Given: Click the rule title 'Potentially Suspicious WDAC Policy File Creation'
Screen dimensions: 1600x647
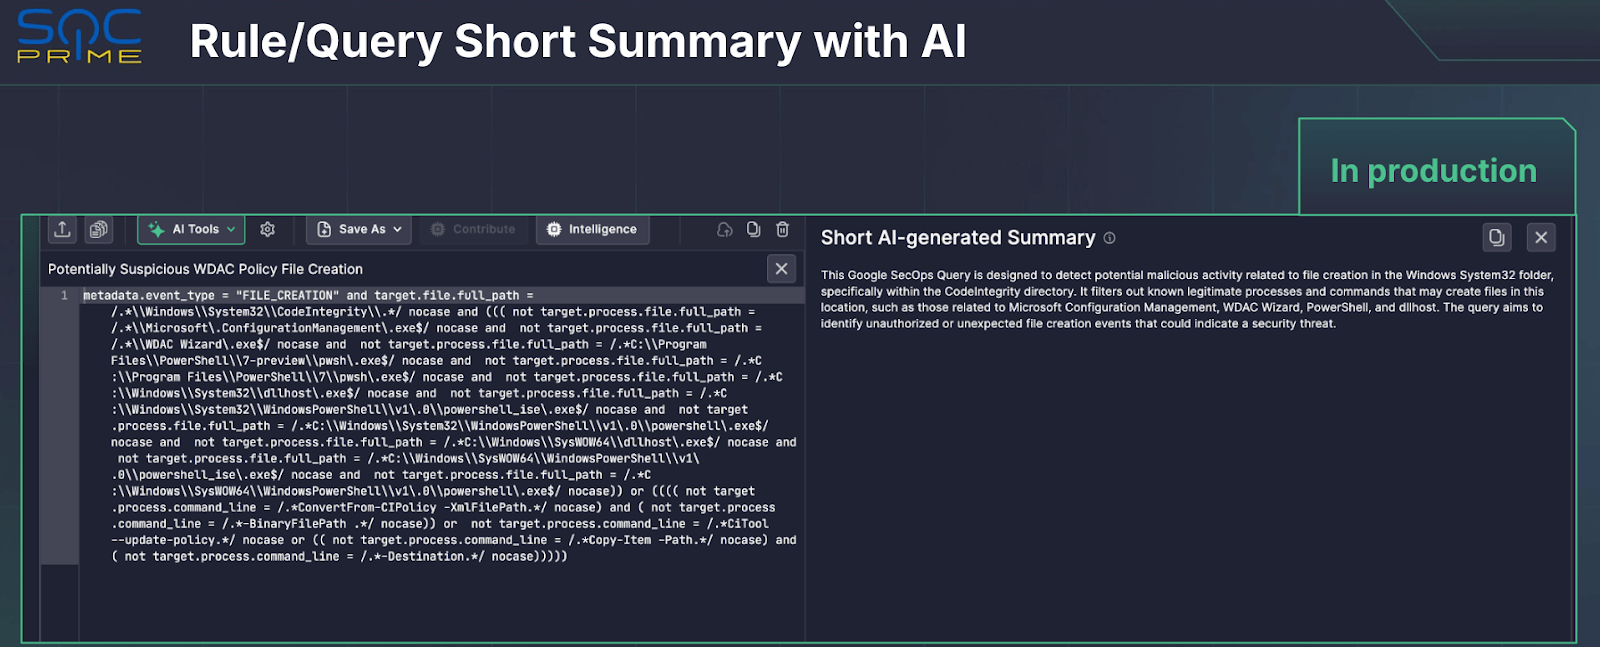Looking at the screenshot, I should (x=205, y=269).
